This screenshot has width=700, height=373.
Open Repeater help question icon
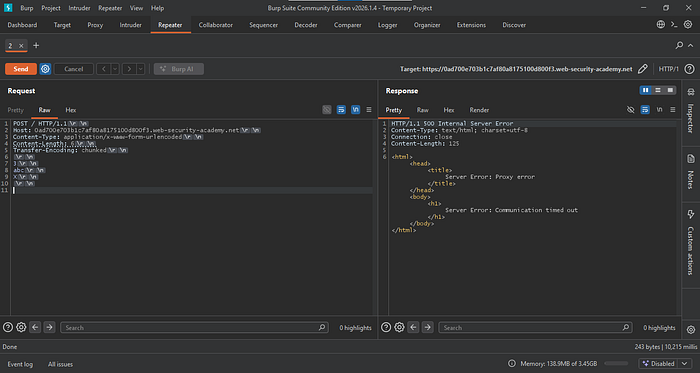point(690,69)
